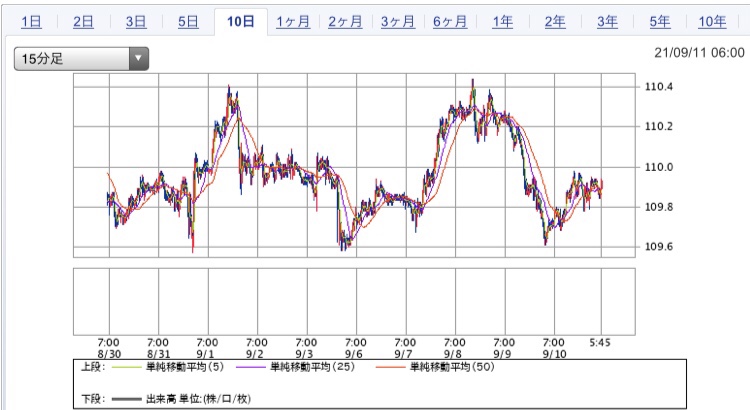Click the 109.6 price axis label
The image size is (750, 410).
(659, 246)
